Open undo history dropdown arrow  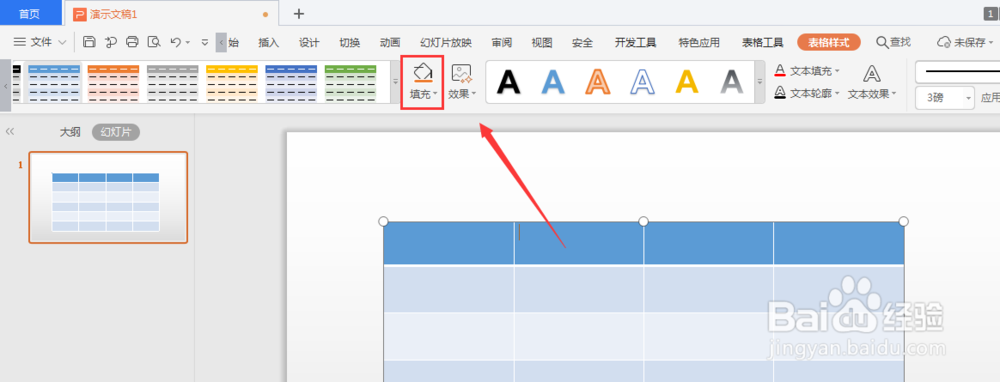[188, 43]
